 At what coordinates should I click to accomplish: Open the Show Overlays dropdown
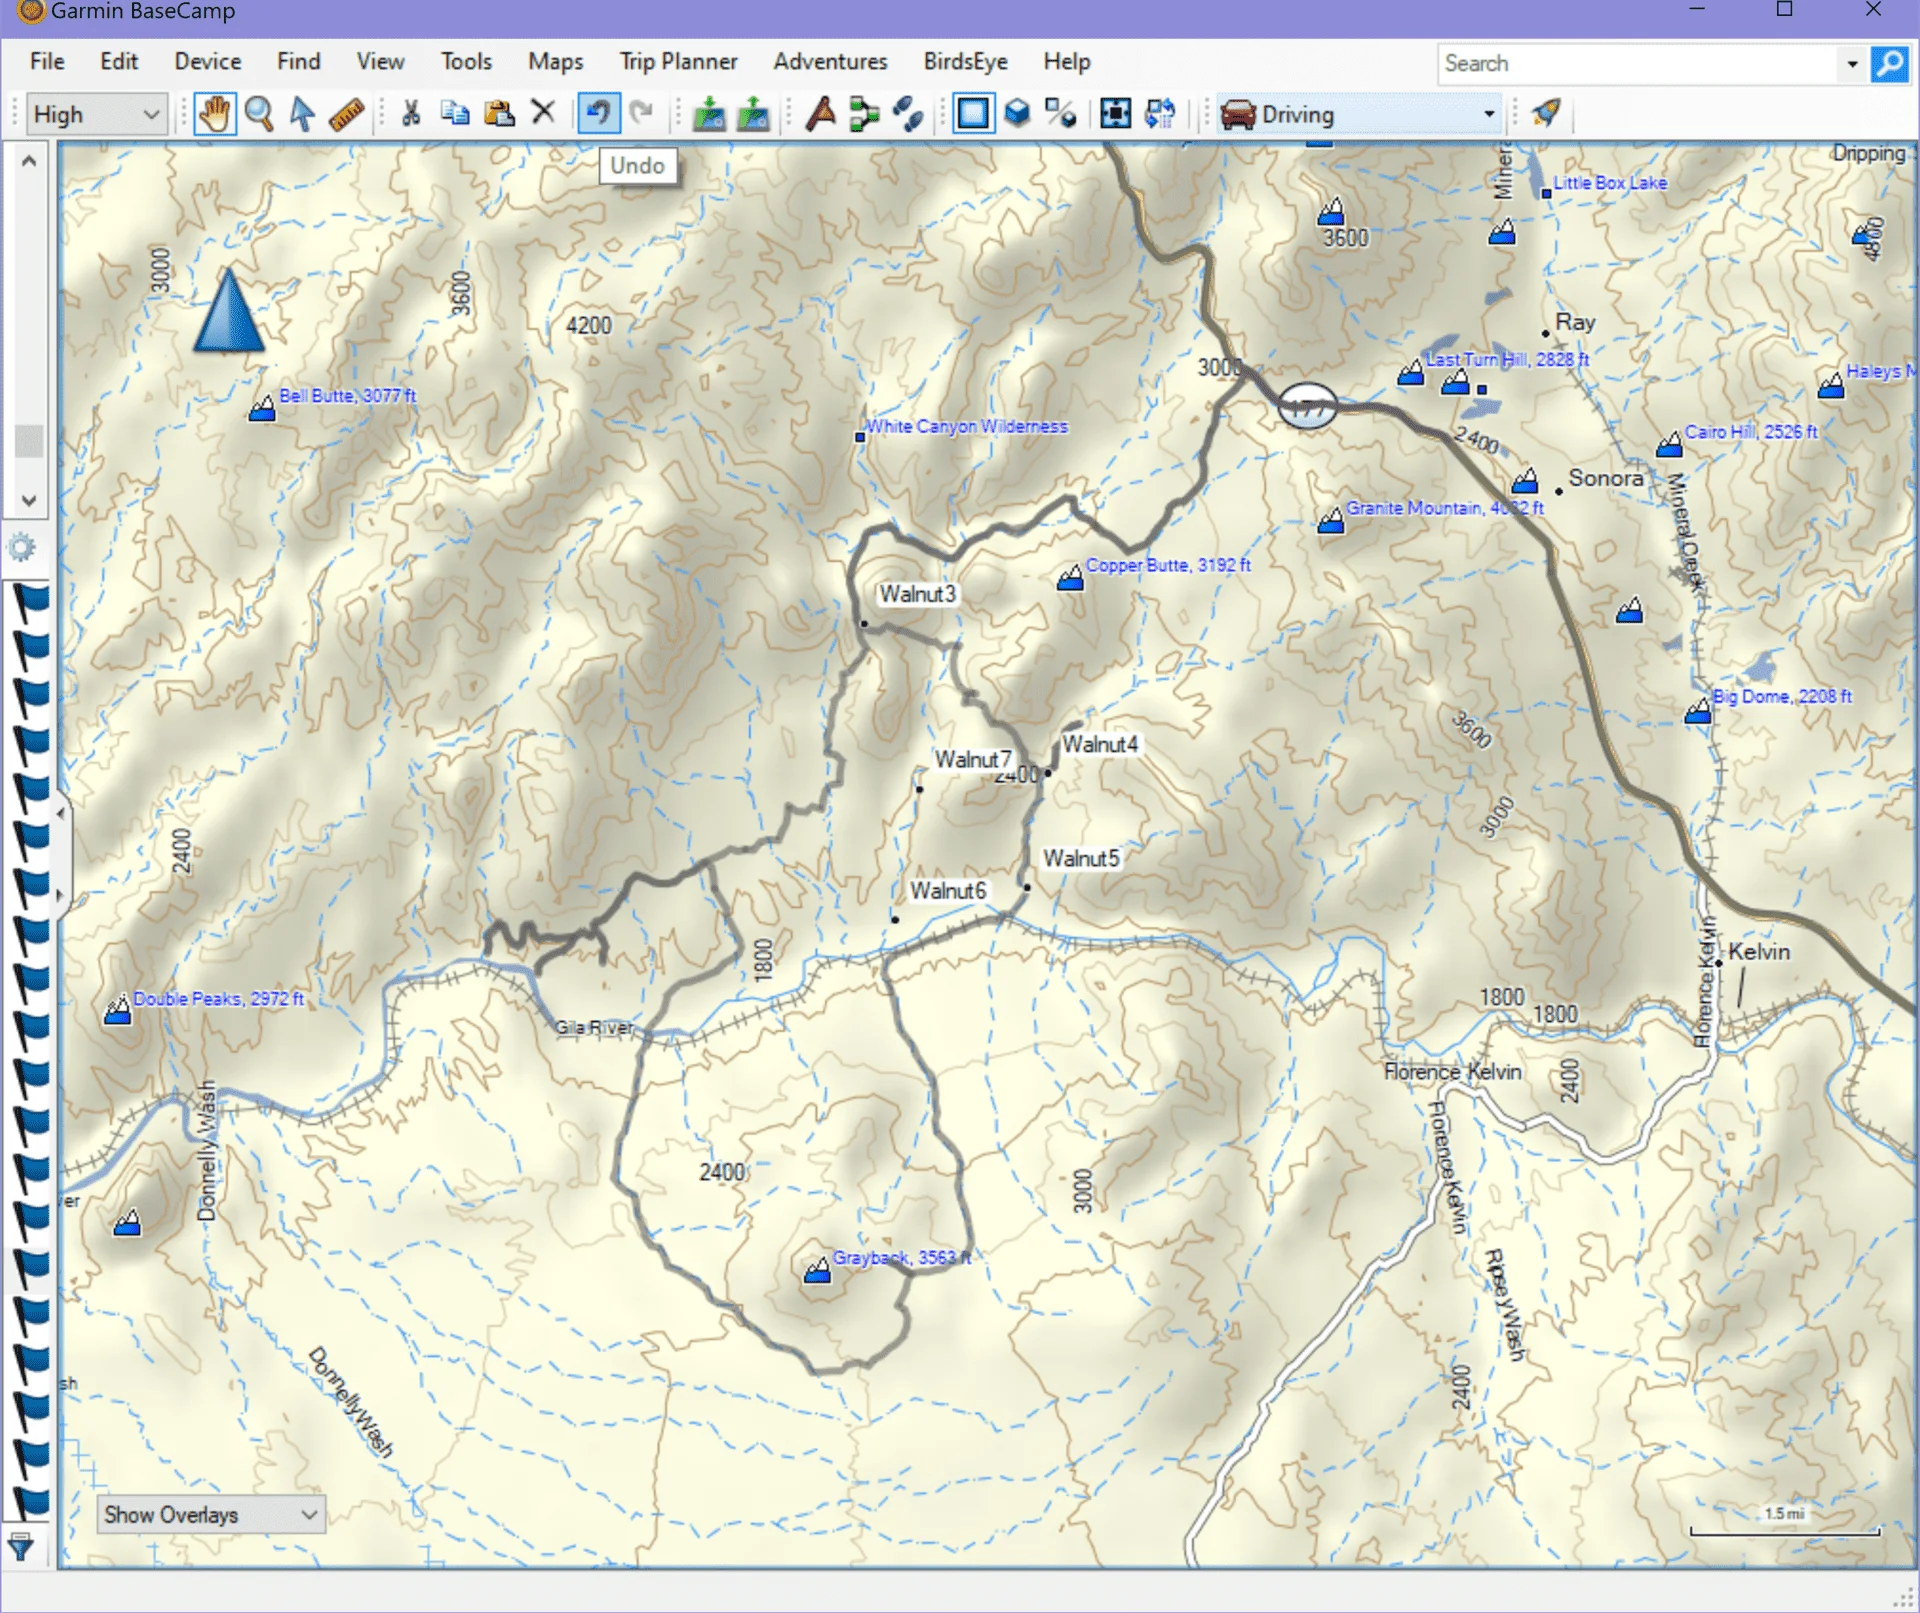(x=211, y=1515)
